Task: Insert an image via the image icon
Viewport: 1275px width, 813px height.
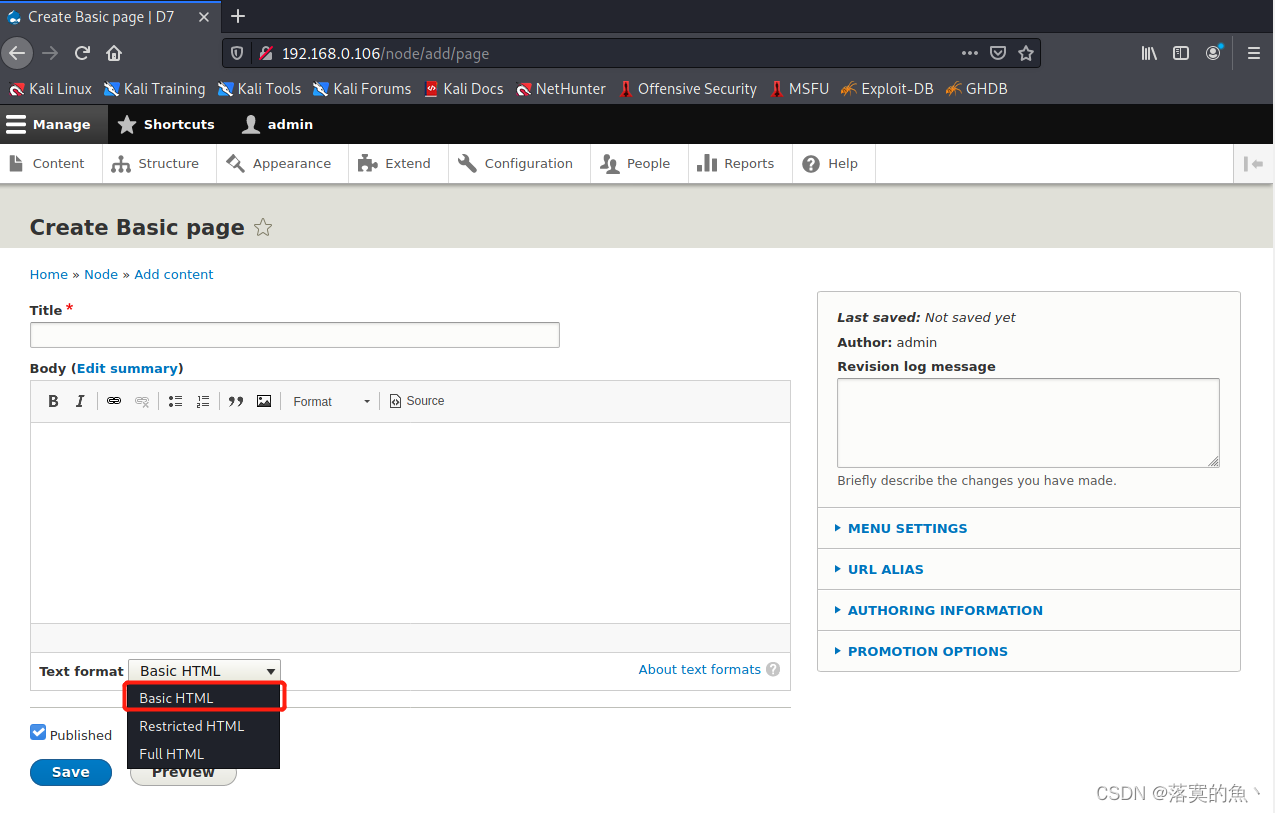Action: [264, 401]
